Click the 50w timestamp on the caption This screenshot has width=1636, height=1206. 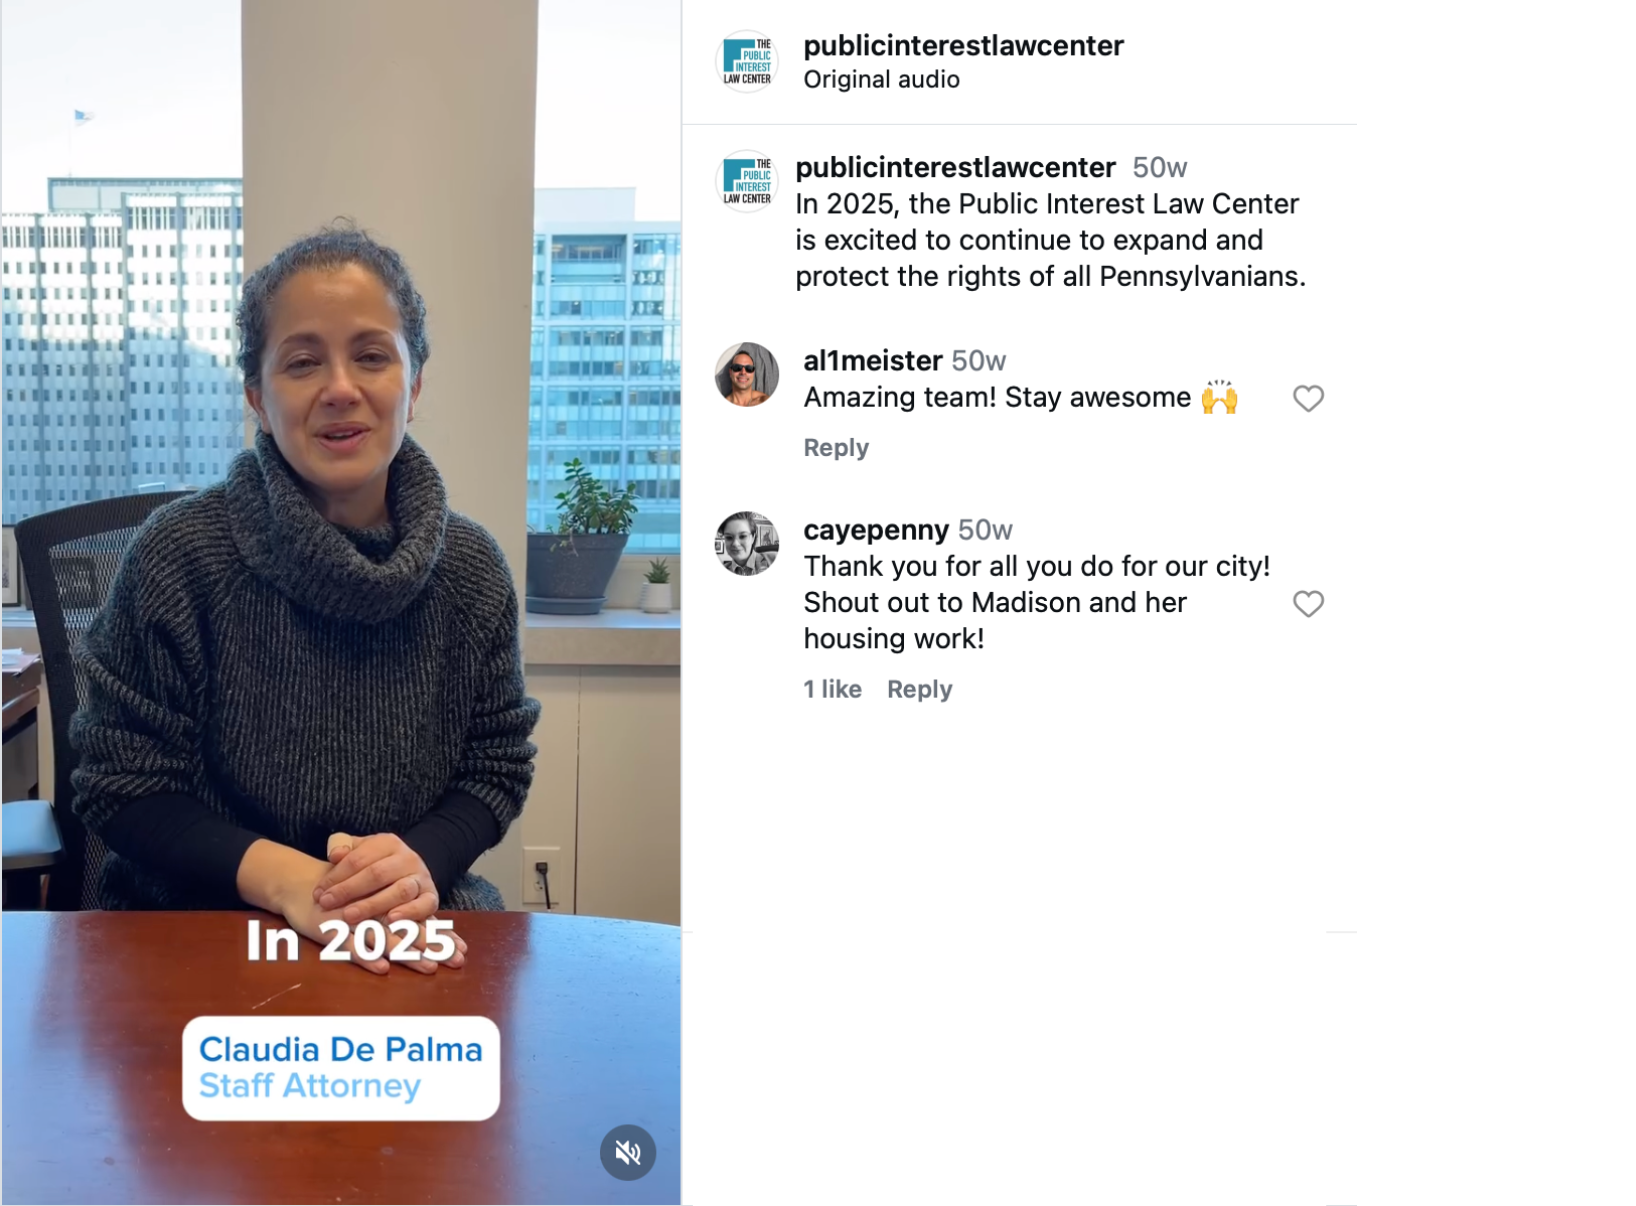click(1159, 167)
